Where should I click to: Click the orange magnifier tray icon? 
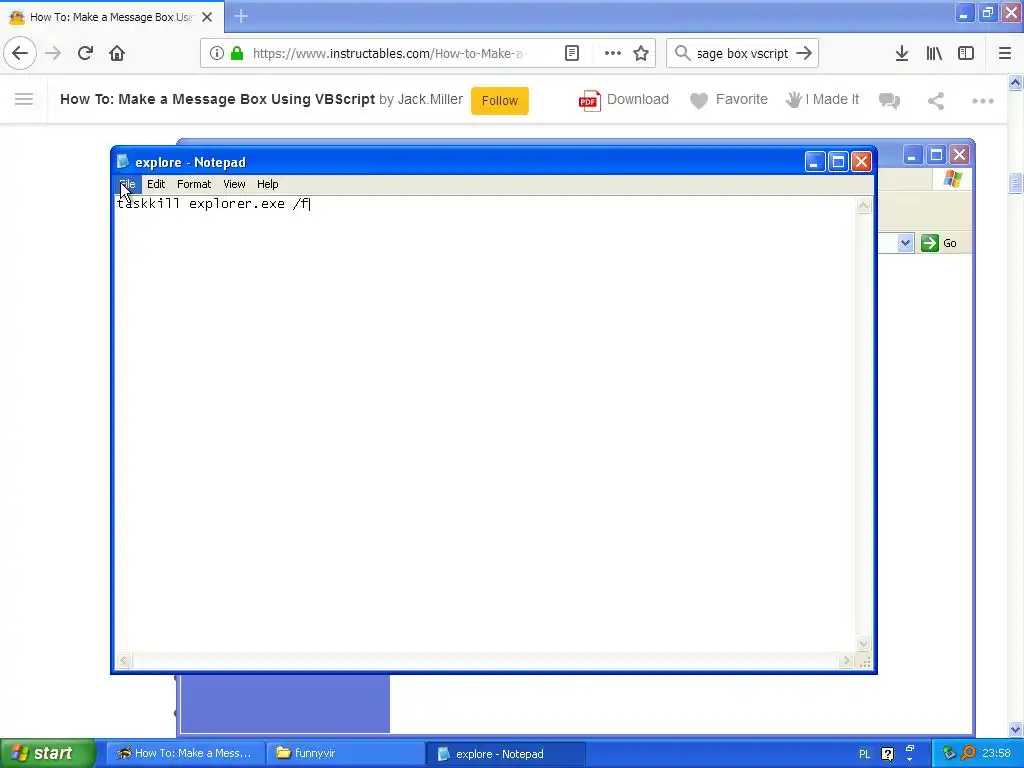coord(968,753)
